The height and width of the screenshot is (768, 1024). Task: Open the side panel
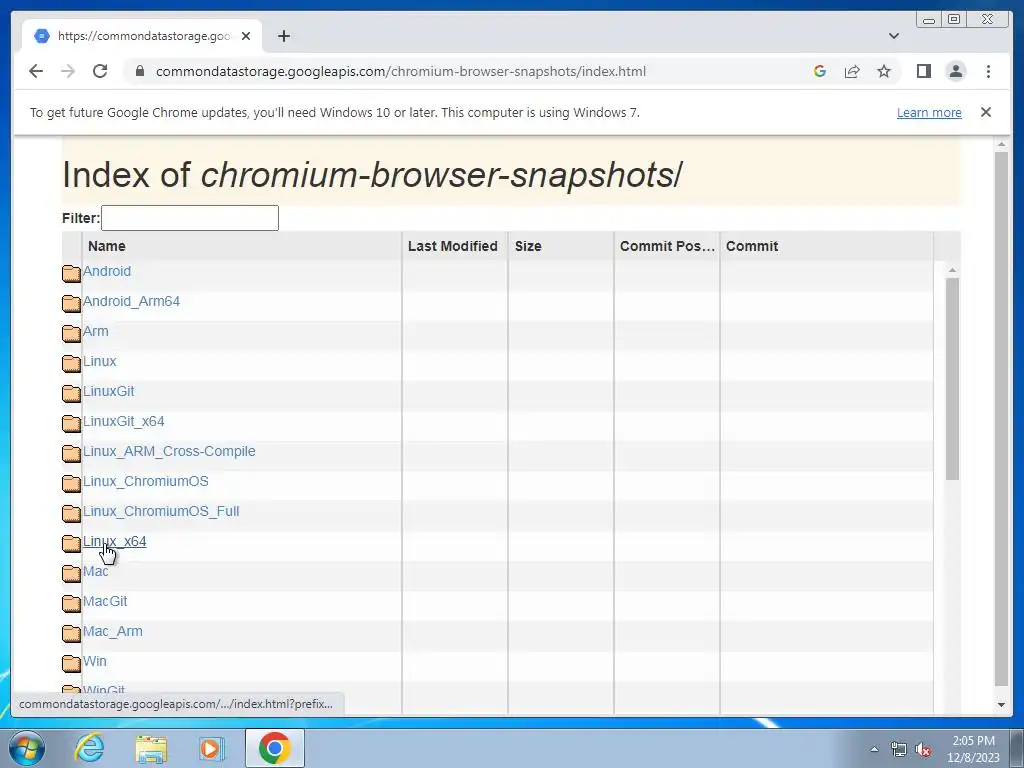(x=923, y=71)
